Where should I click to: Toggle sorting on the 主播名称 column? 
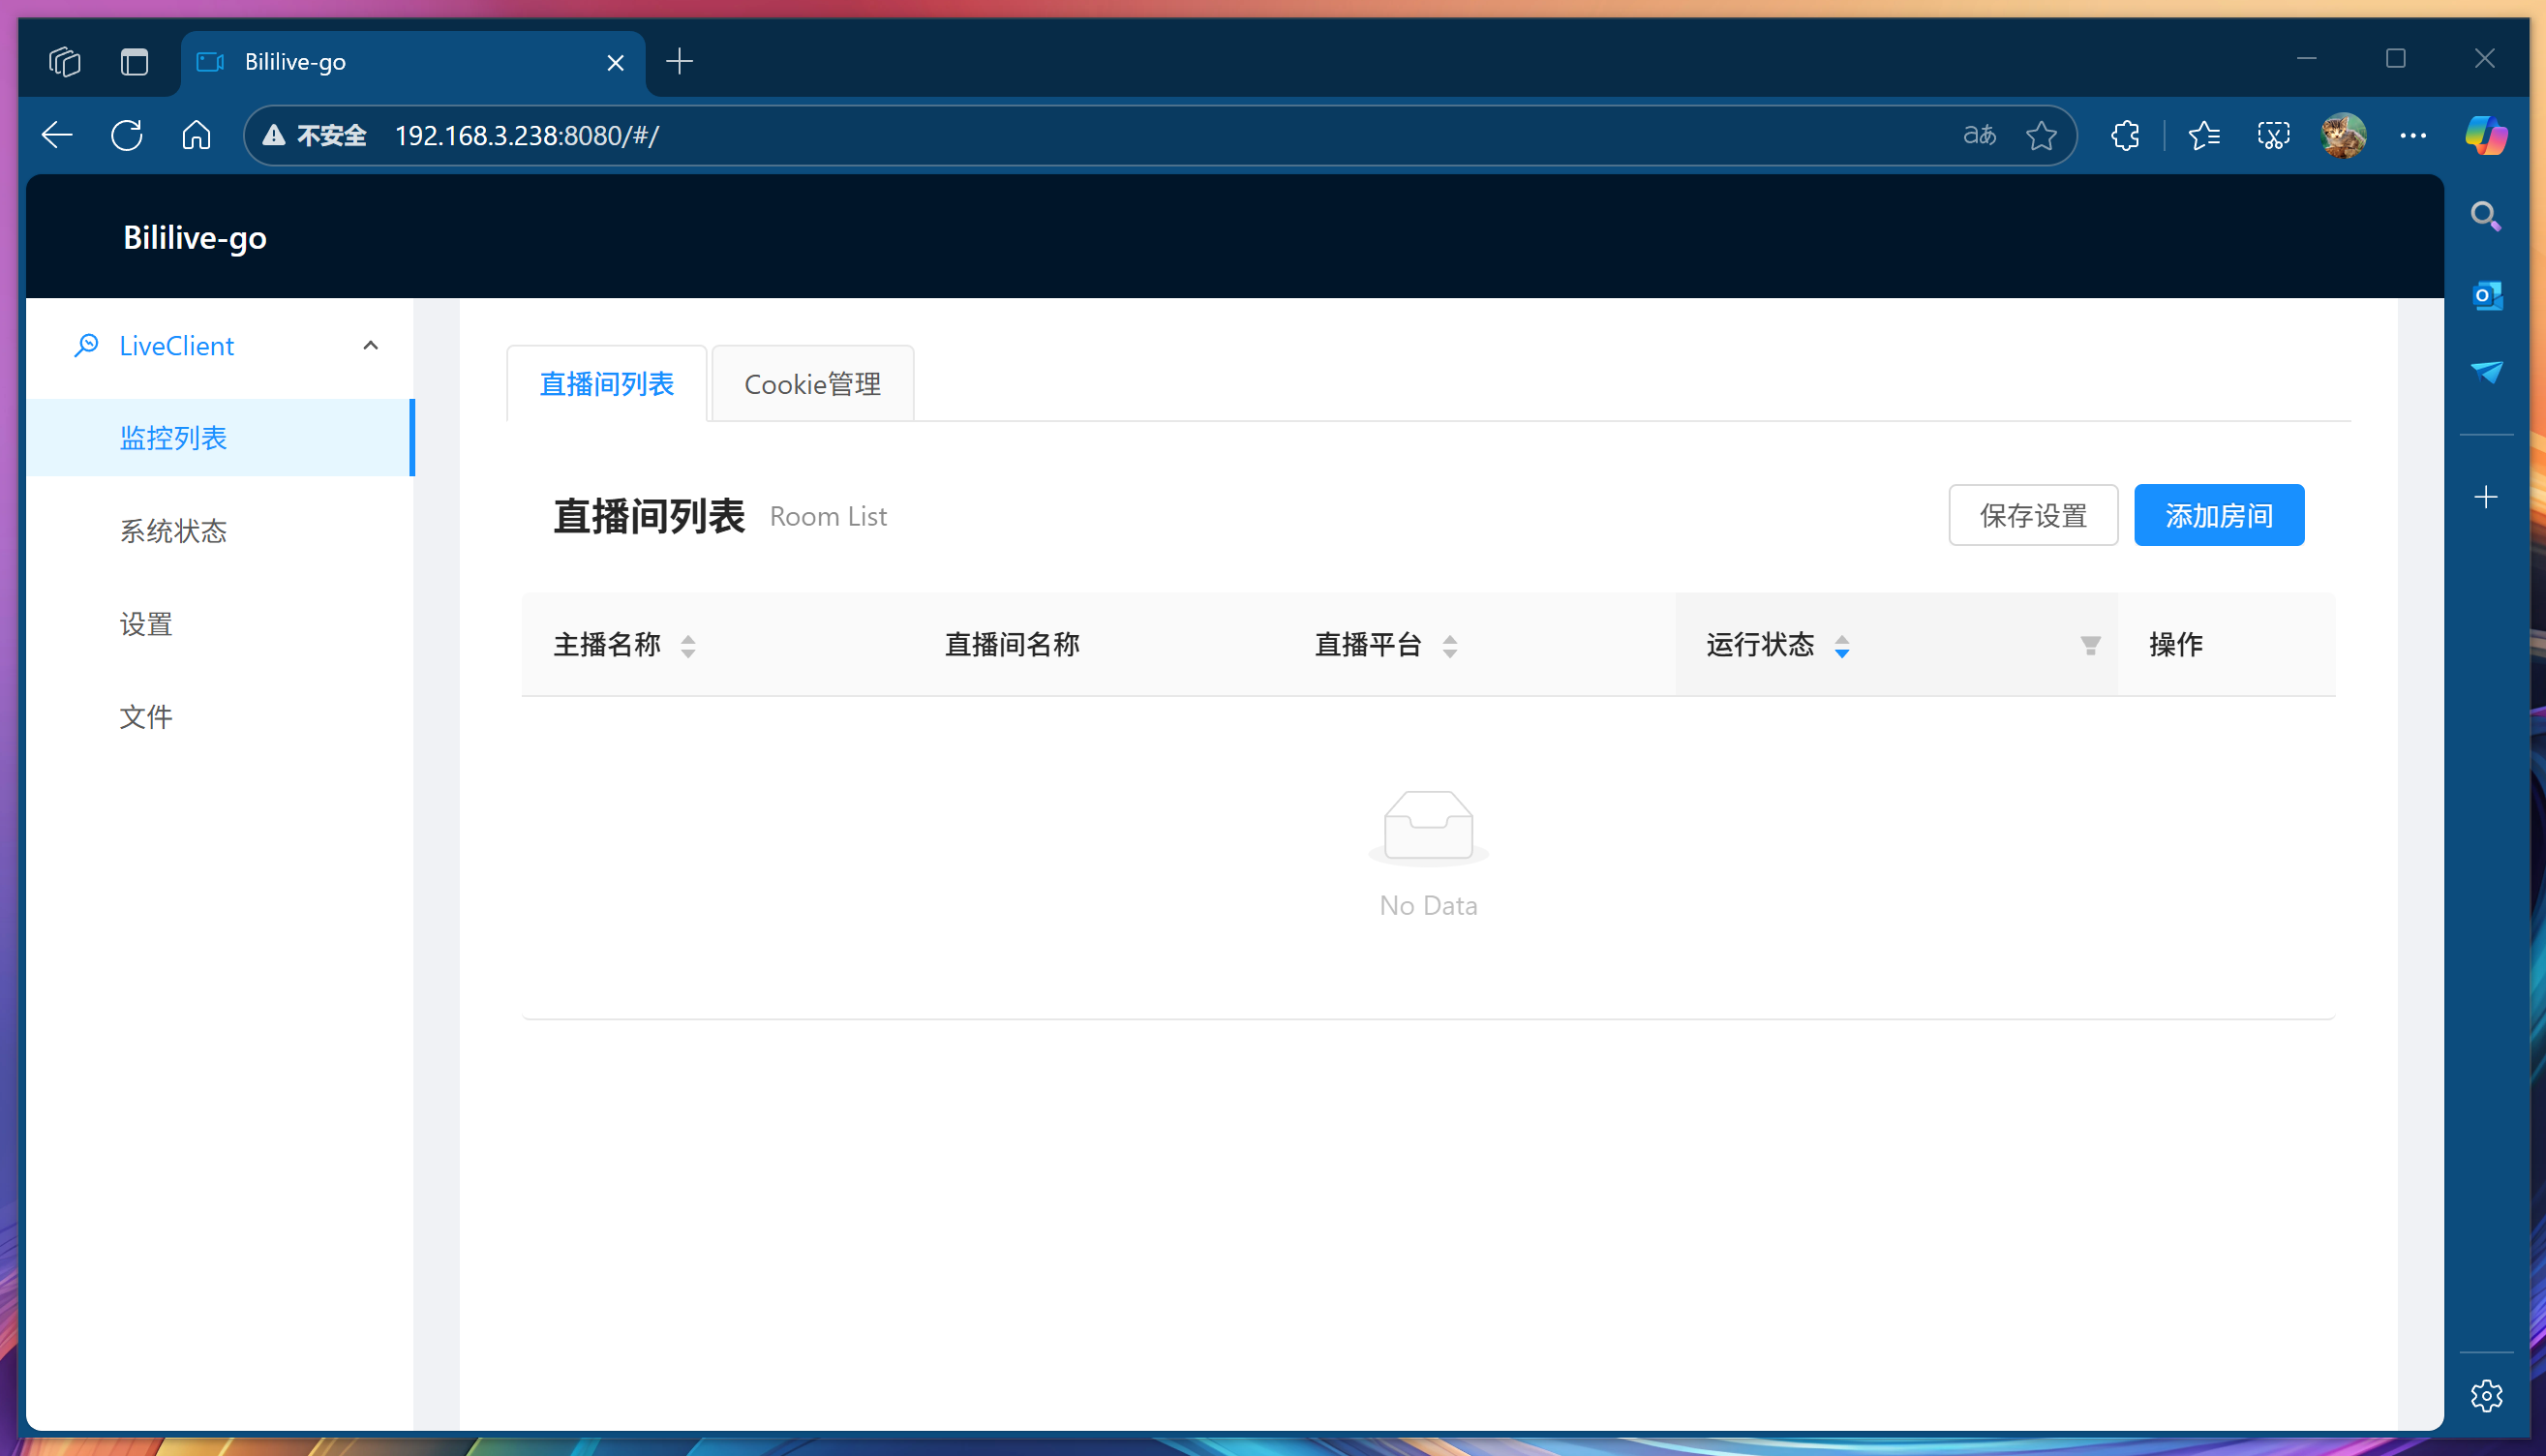(689, 645)
